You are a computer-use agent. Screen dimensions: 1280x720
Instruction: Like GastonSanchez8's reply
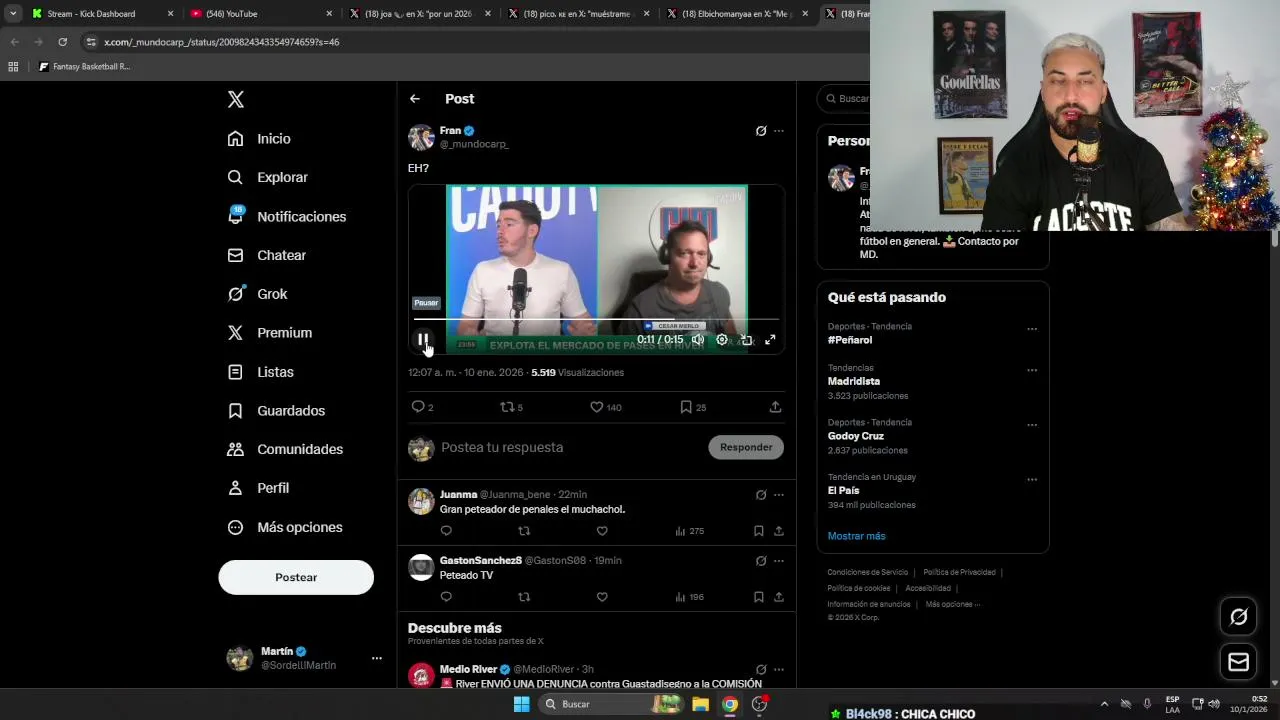(602, 597)
